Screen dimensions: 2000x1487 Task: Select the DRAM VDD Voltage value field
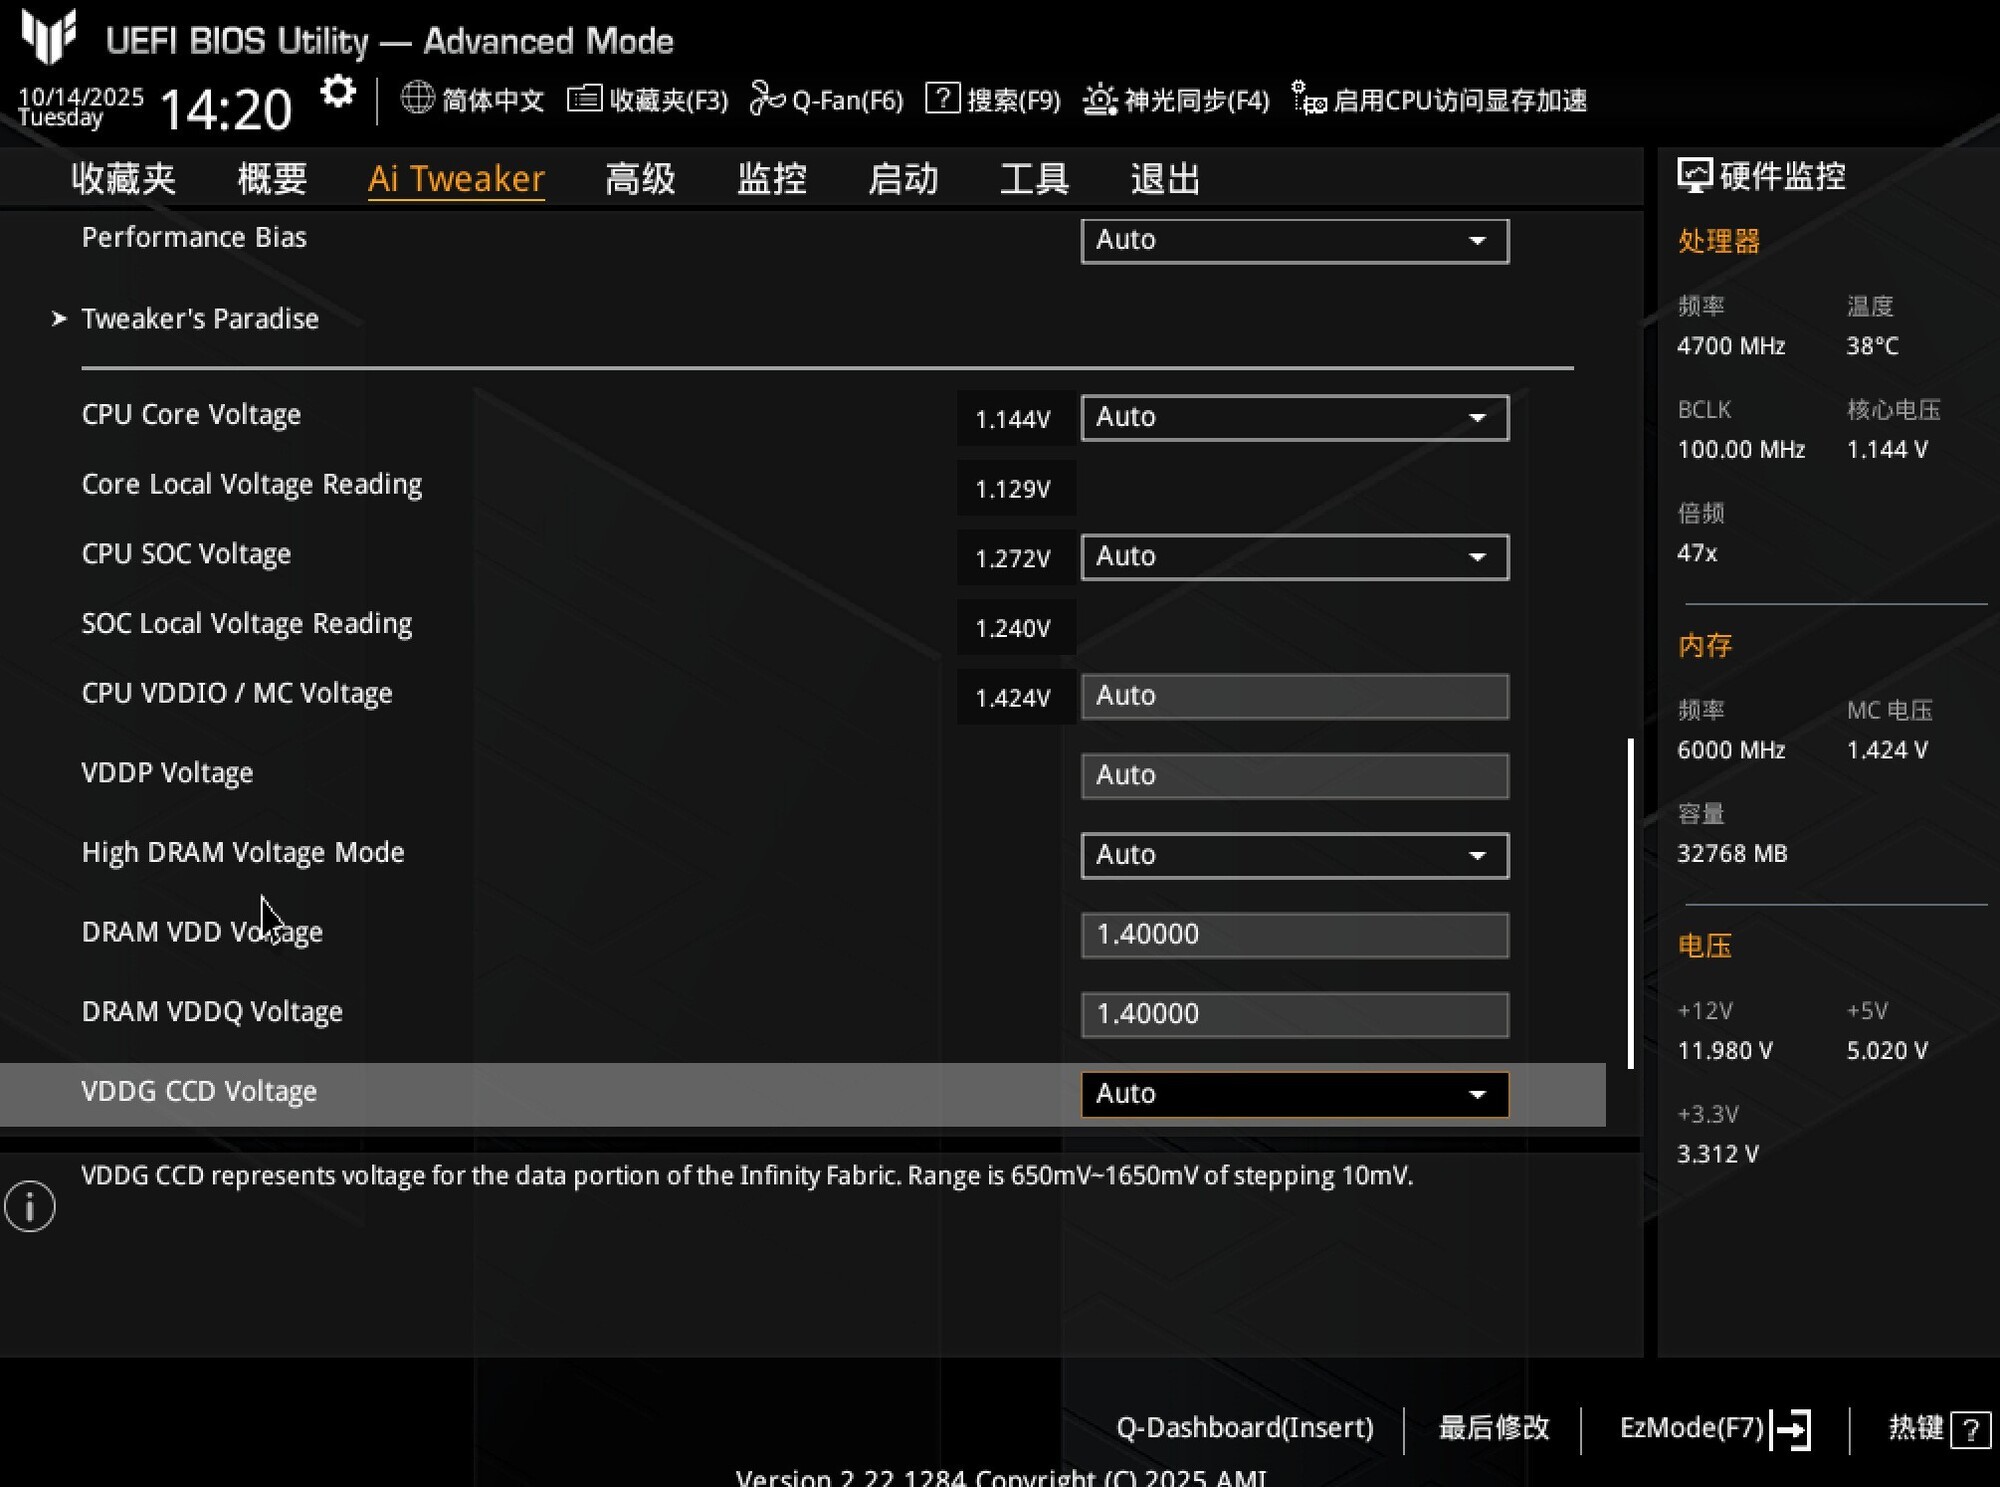click(x=1294, y=934)
